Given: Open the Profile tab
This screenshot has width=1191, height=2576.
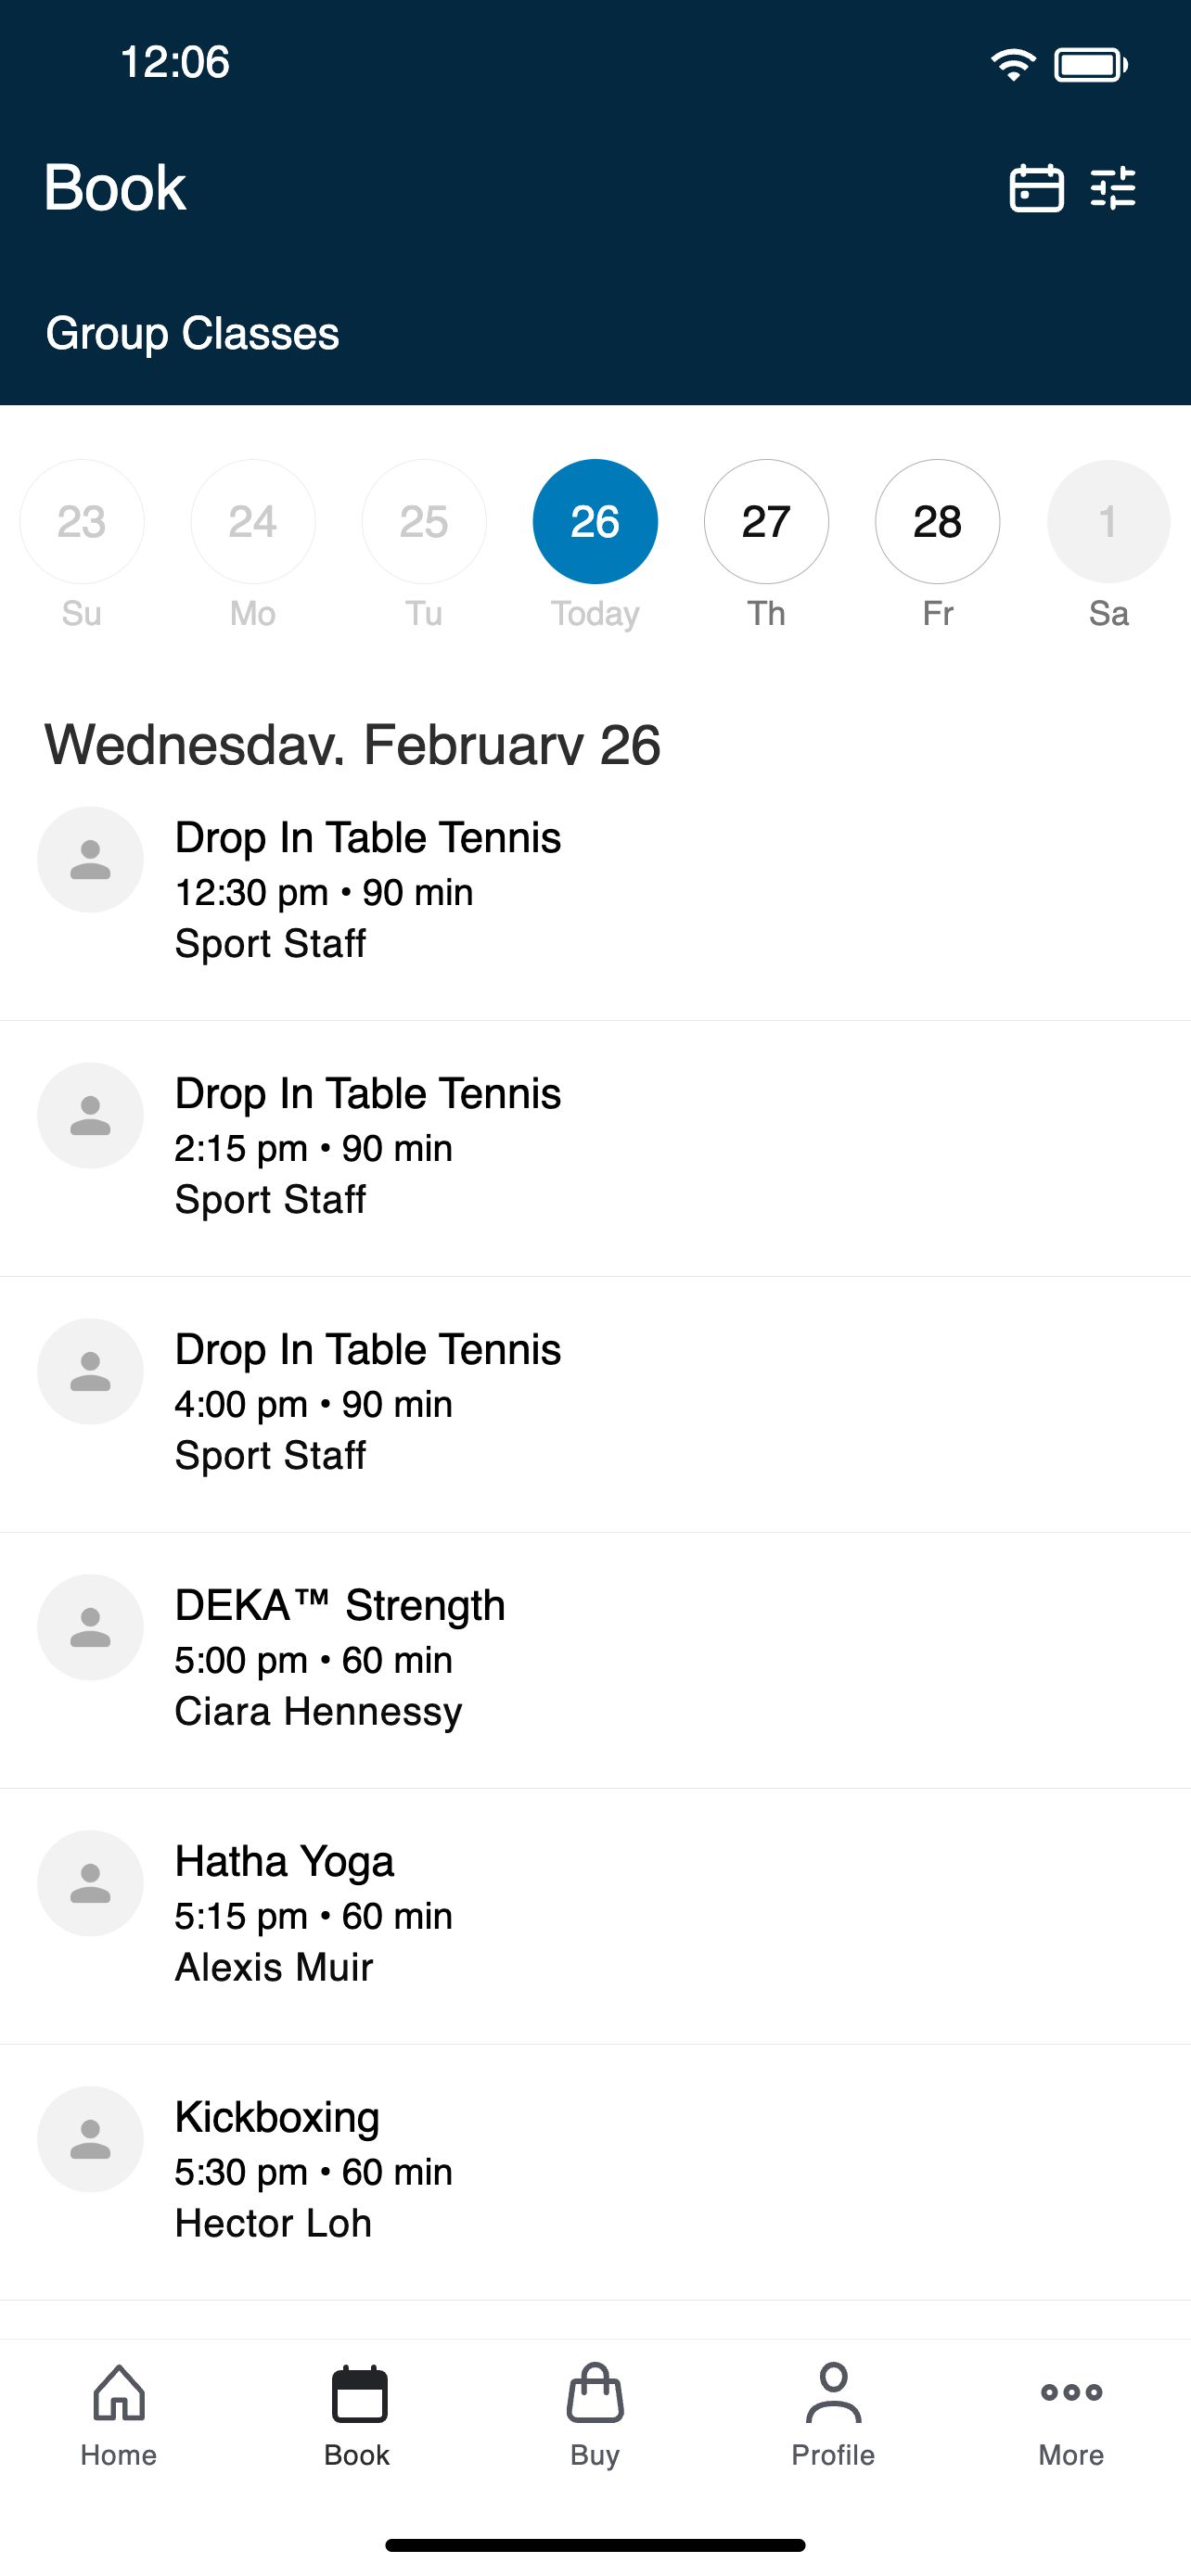Looking at the screenshot, I should (x=833, y=2415).
